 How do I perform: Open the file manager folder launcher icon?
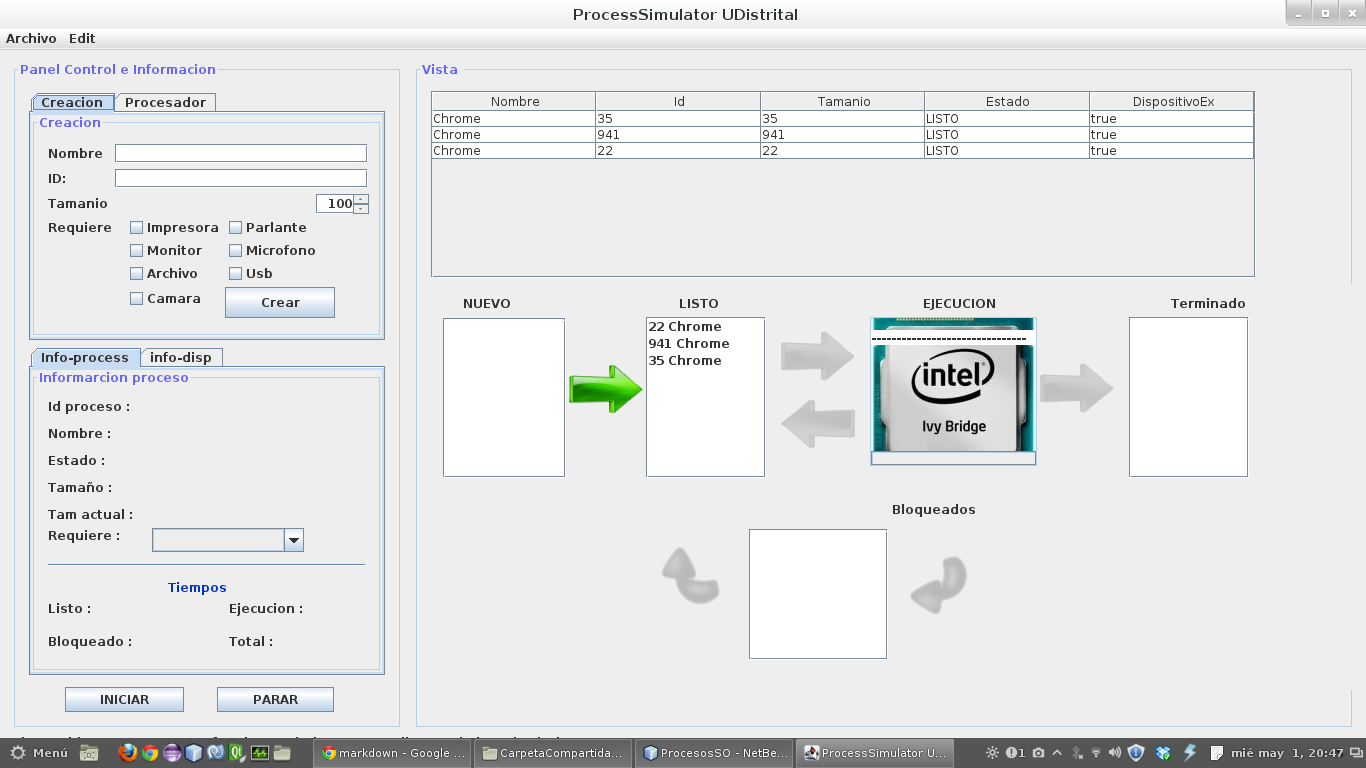click(x=282, y=753)
